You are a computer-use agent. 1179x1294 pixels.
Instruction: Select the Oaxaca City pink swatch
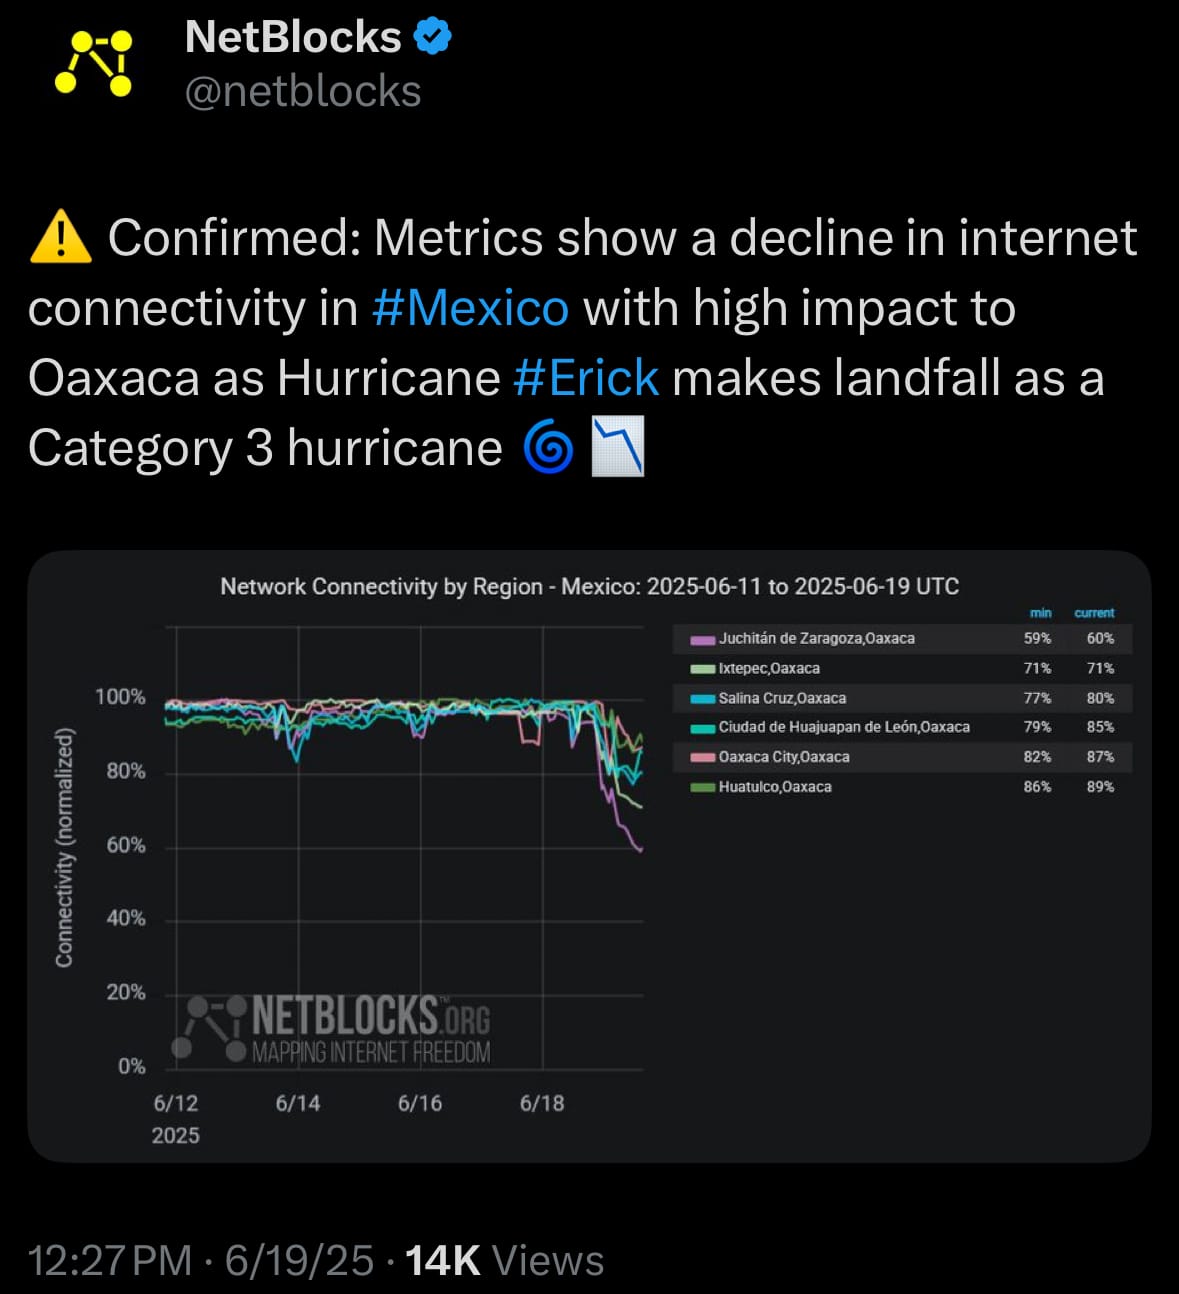(702, 757)
